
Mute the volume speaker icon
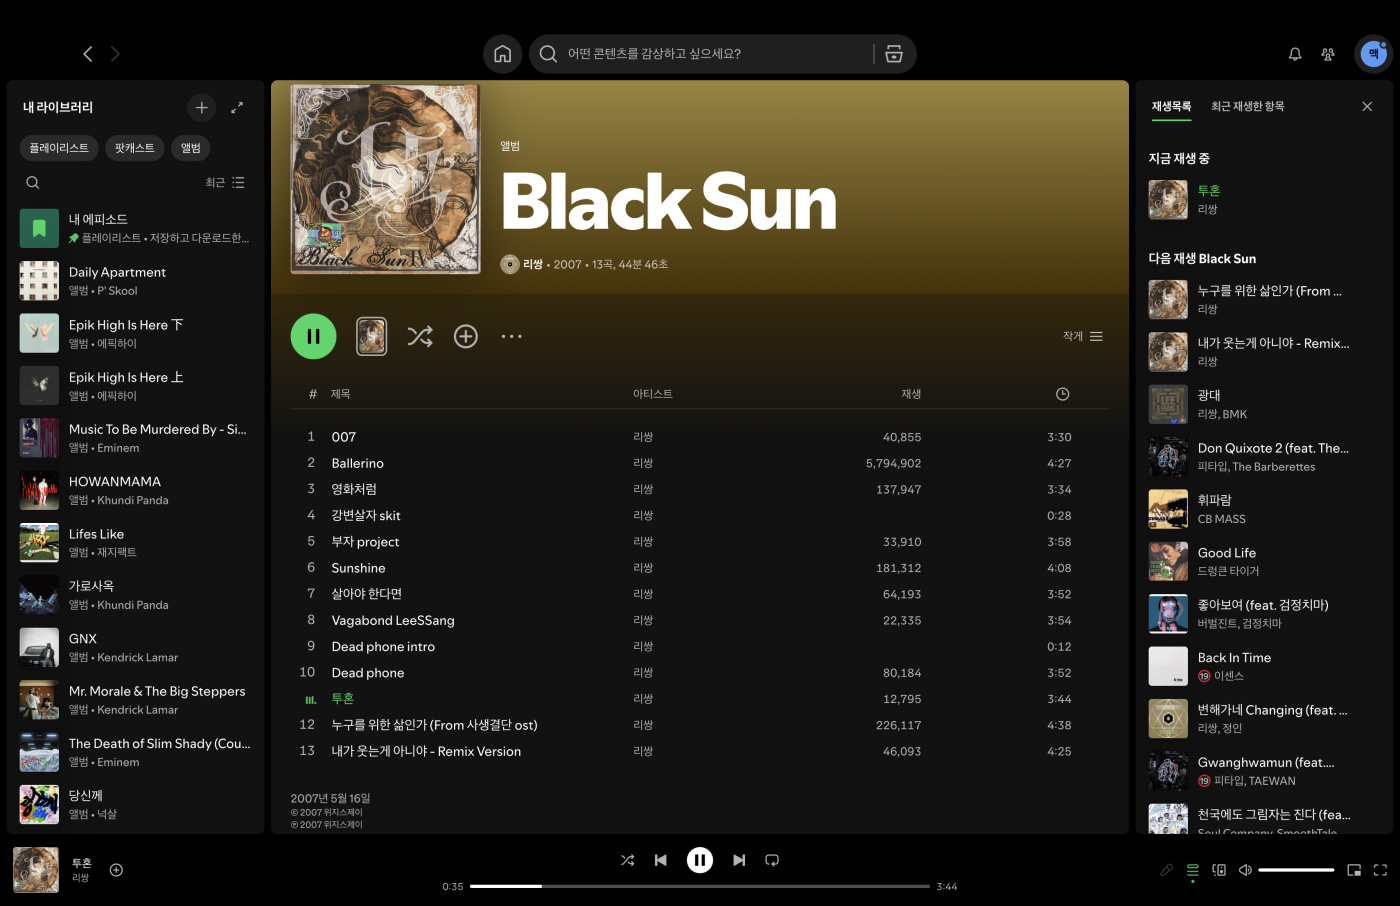pyautogui.click(x=1245, y=870)
